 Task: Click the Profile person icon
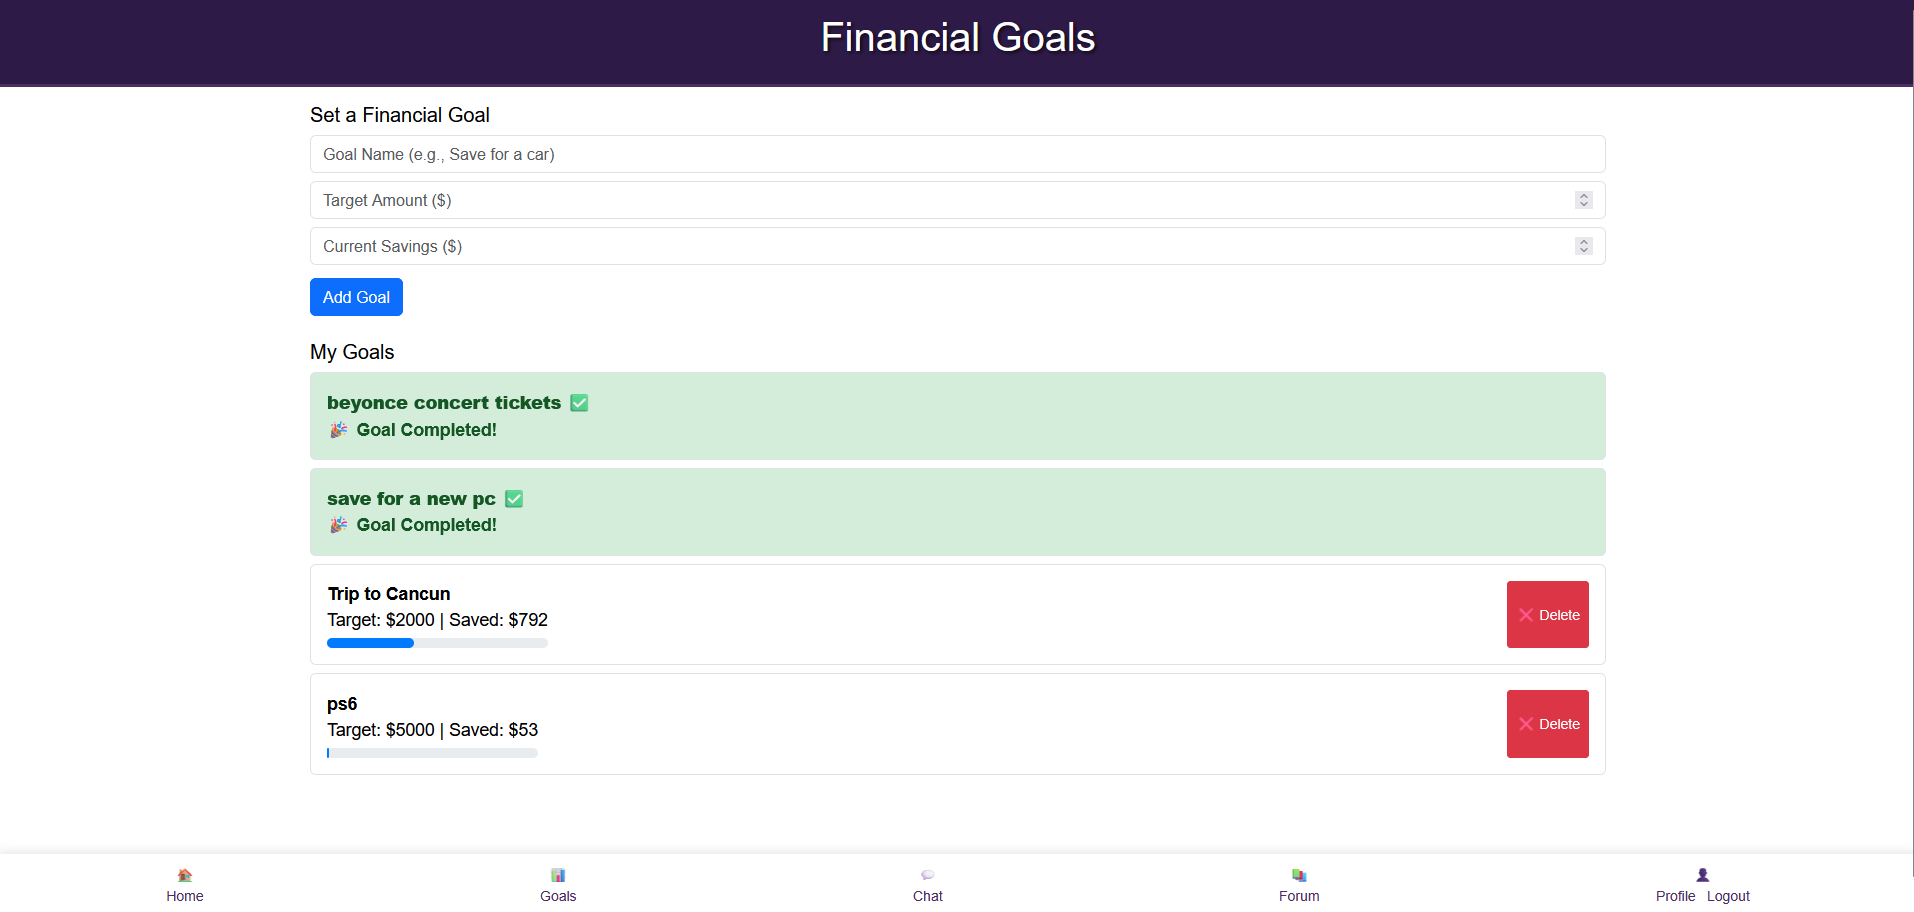(x=1703, y=875)
